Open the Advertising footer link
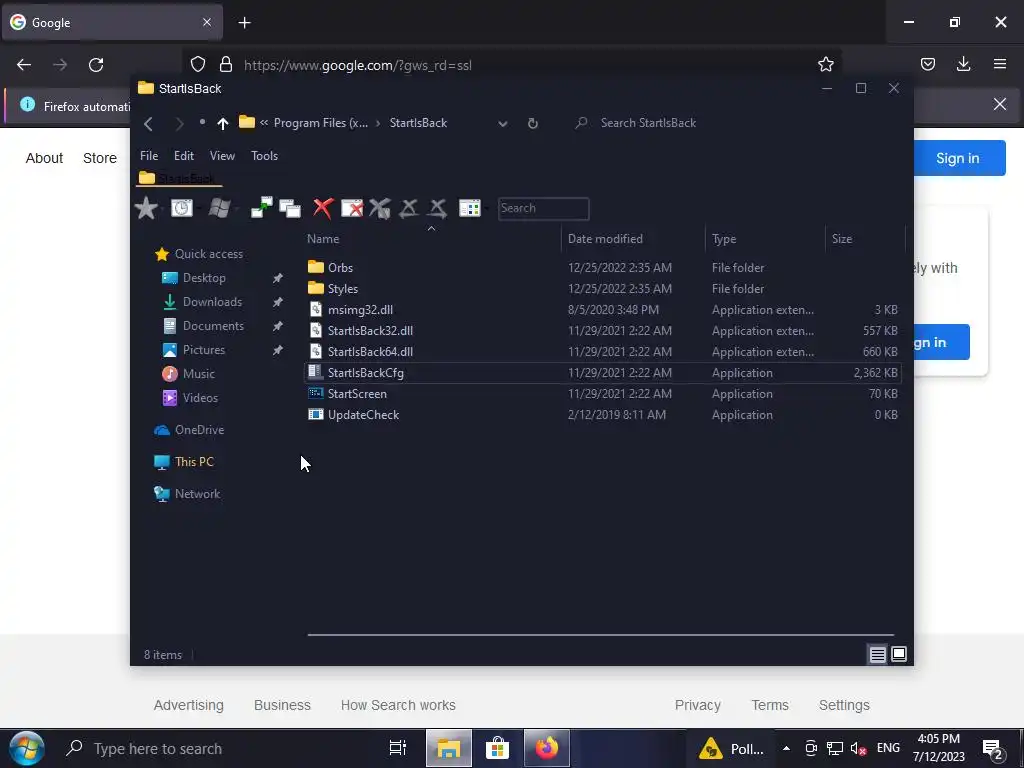This screenshot has width=1024, height=768. tap(189, 705)
